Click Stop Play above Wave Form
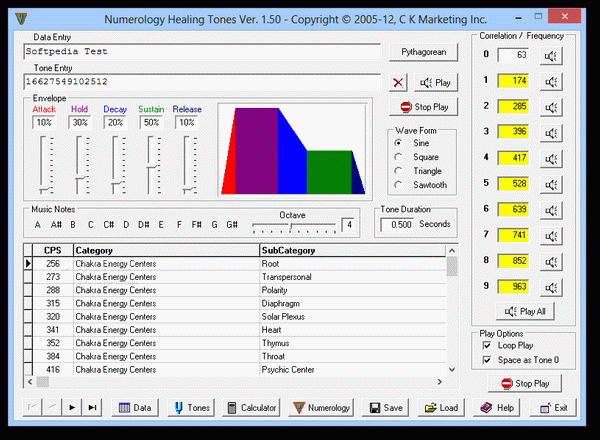The width and height of the screenshot is (600, 440). click(424, 107)
